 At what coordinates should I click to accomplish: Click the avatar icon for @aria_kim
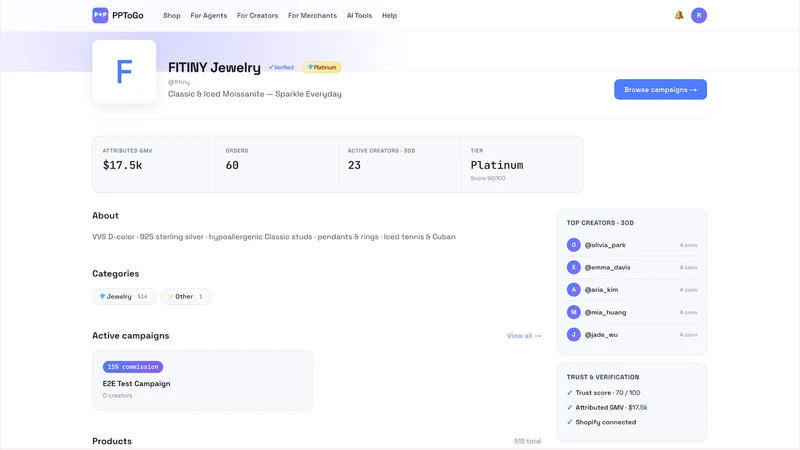click(573, 290)
